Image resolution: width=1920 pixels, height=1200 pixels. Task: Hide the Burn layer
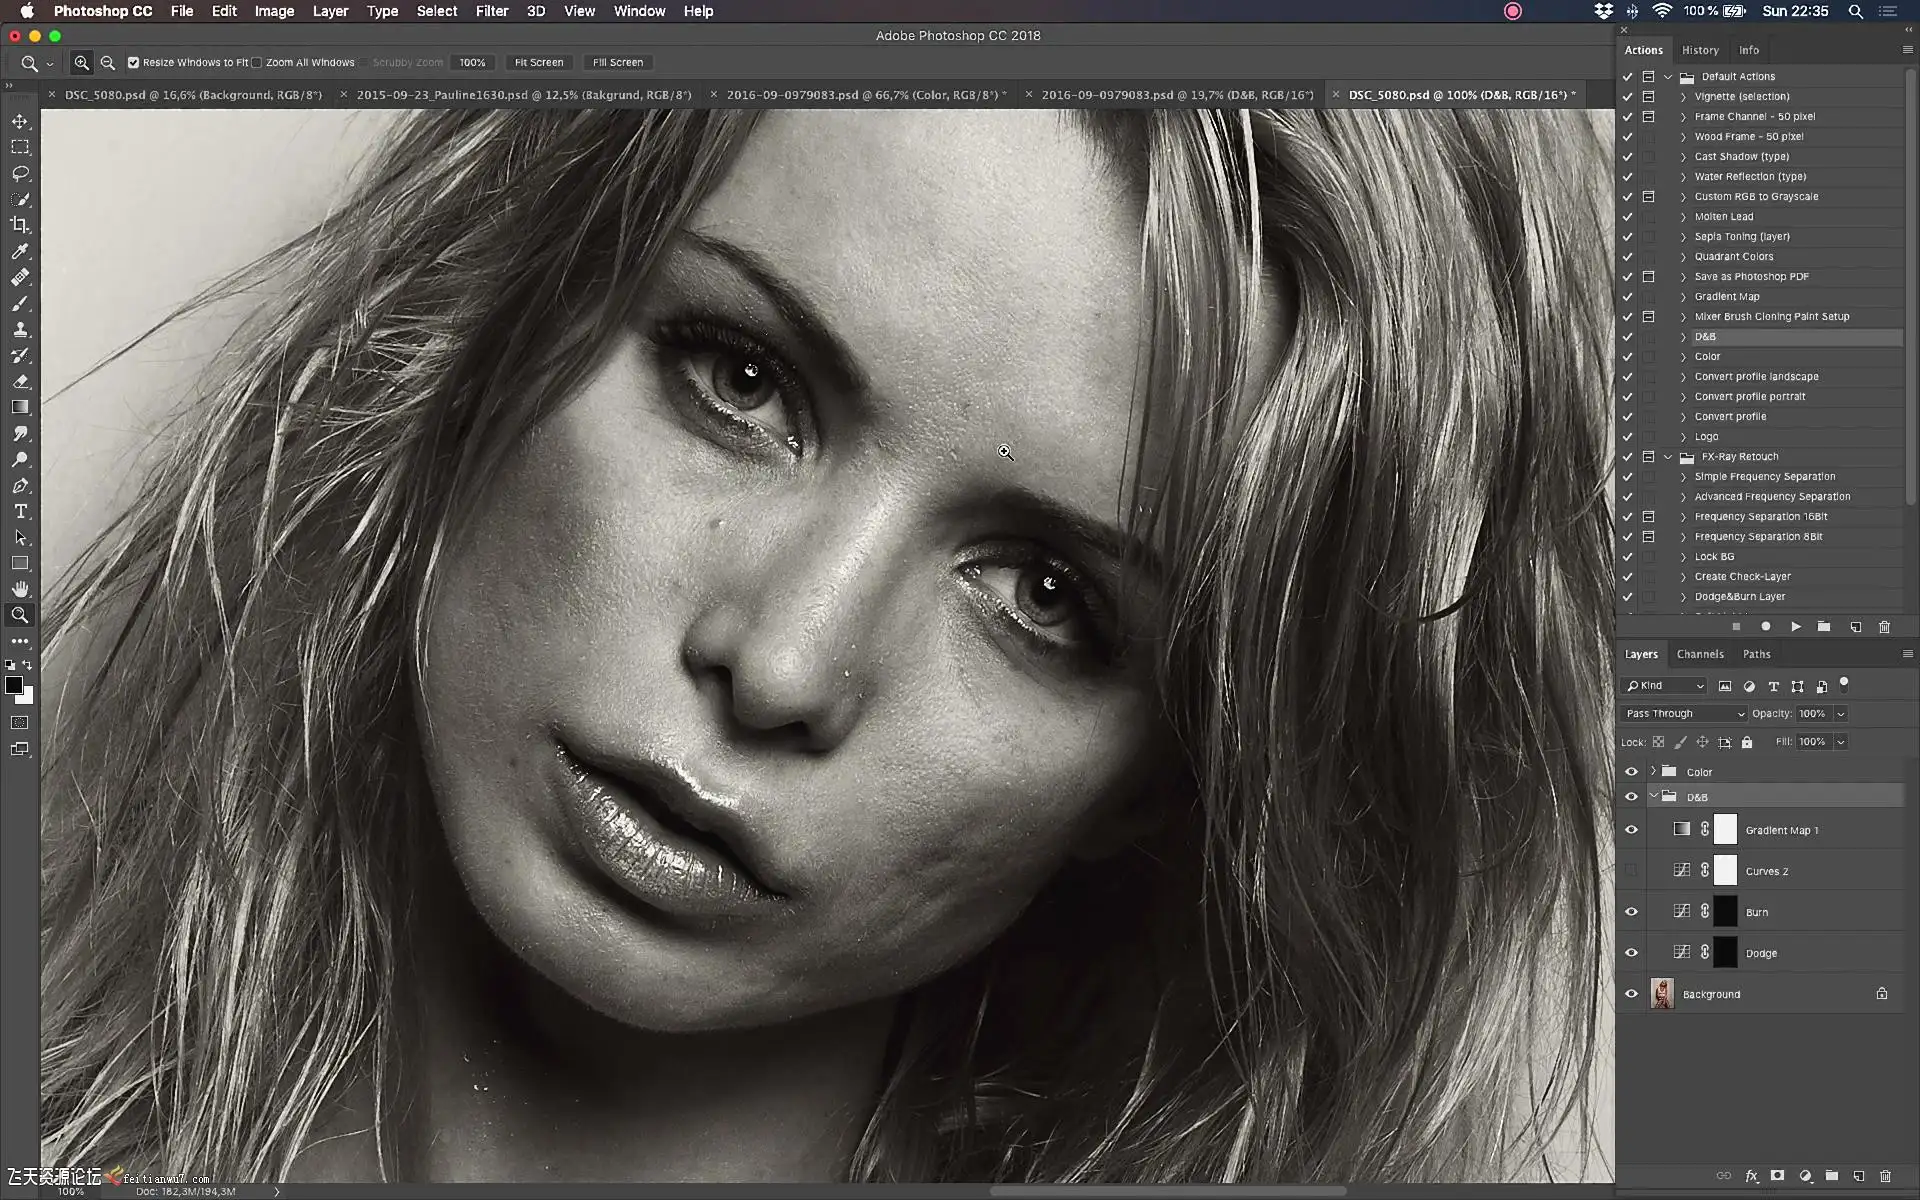click(1631, 912)
